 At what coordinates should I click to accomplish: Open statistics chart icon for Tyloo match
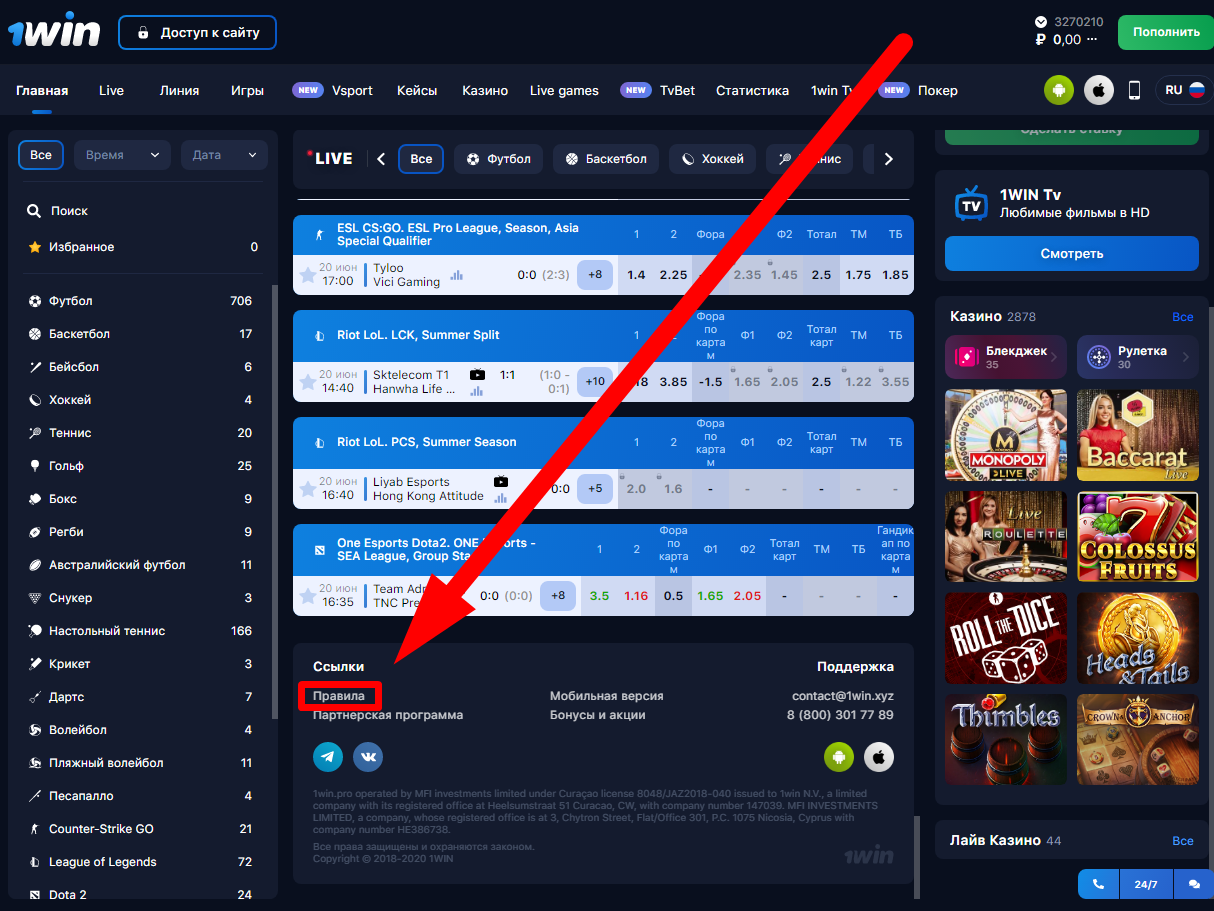click(457, 275)
